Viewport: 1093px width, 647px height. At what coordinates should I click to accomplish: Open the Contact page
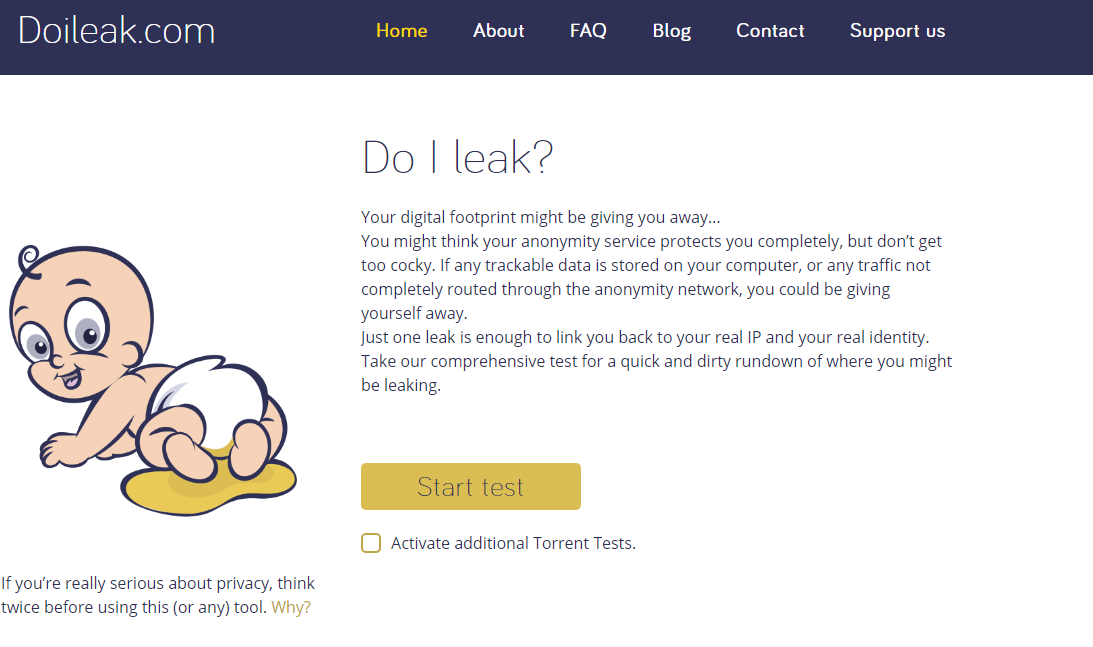pyautogui.click(x=770, y=31)
